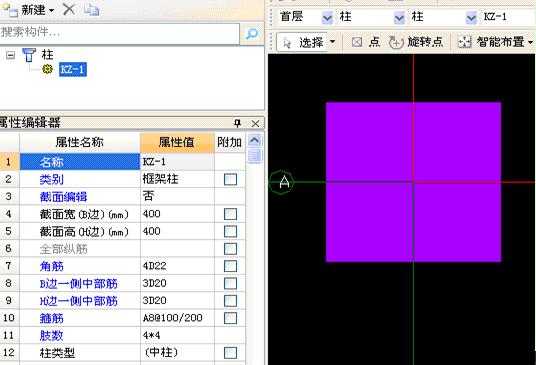The width and height of the screenshot is (536, 365).
Task: Tick the 附加 checkbox for 柱类型
Action: tap(230, 353)
